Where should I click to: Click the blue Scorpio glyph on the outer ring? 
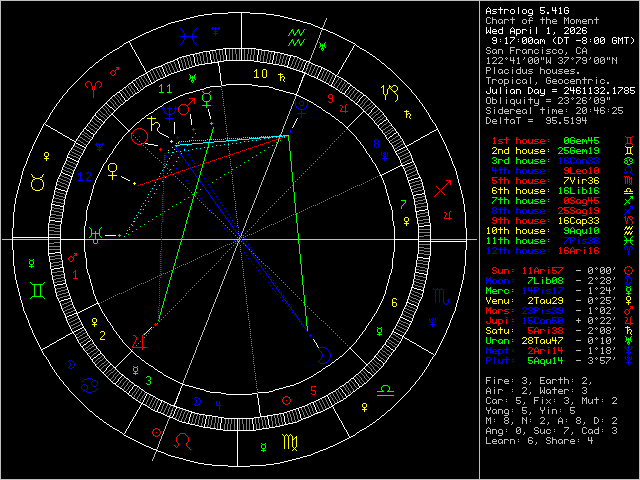click(x=442, y=296)
